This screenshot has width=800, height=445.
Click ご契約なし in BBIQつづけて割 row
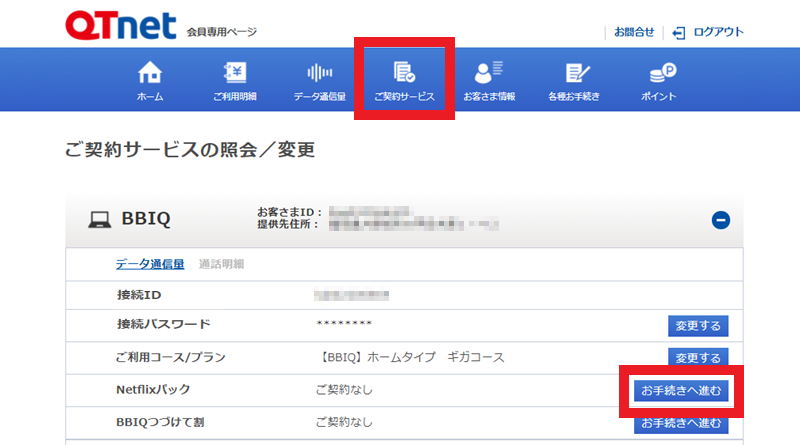(x=344, y=423)
